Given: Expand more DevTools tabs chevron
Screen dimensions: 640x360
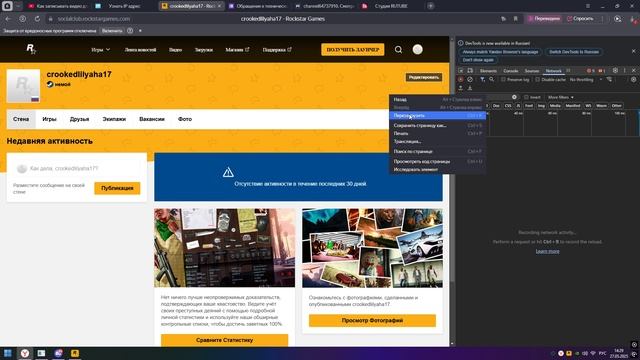Looking at the screenshot, I should point(568,71).
